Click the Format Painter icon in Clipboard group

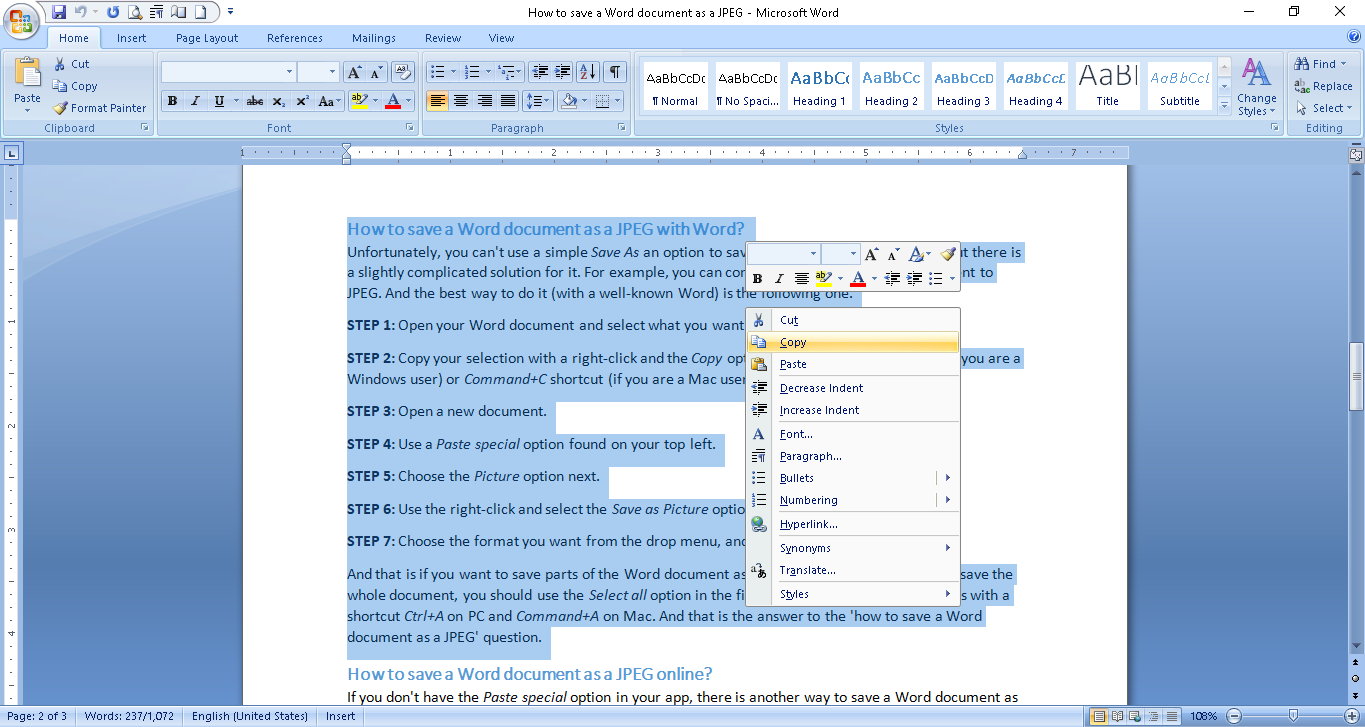[x=61, y=108]
